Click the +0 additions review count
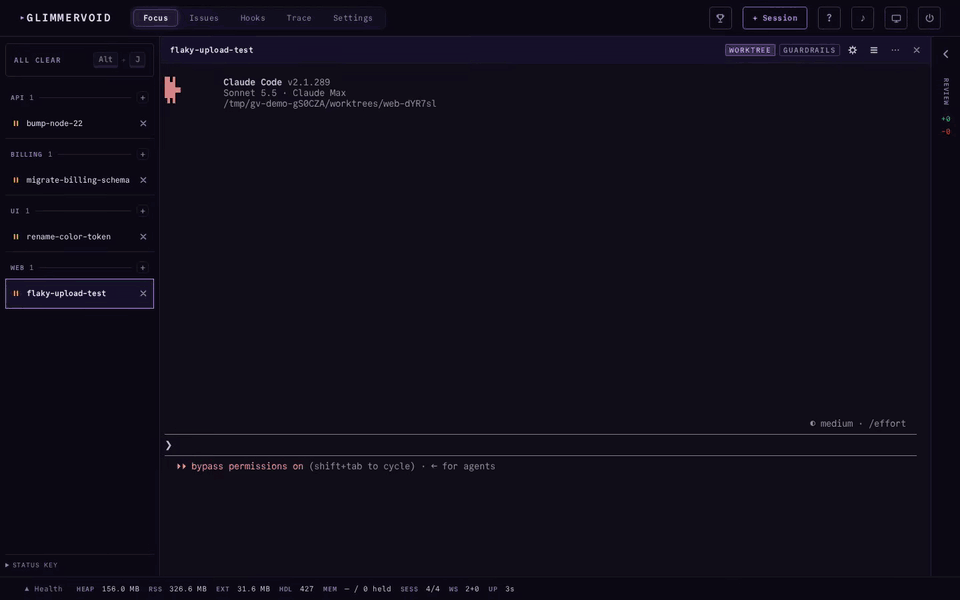The width and height of the screenshot is (960, 600). 946,119
